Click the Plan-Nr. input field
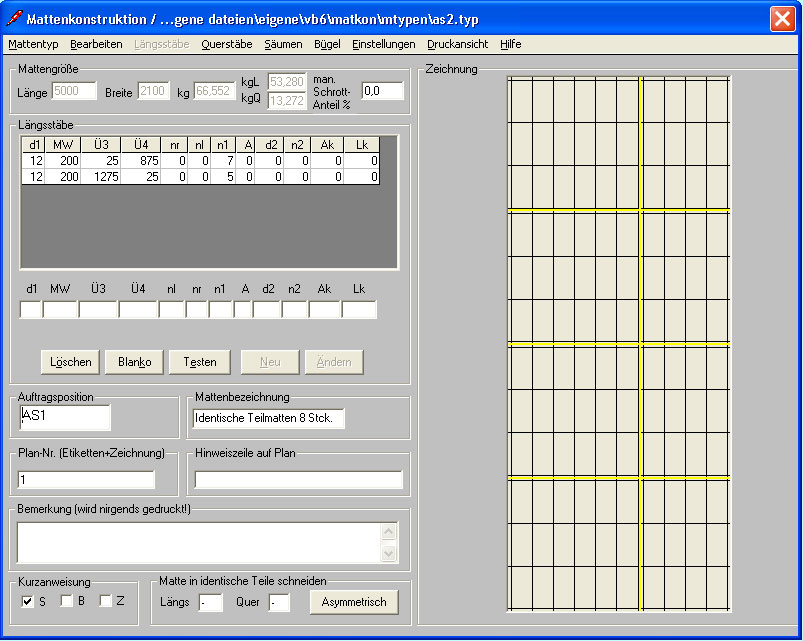 pos(86,480)
